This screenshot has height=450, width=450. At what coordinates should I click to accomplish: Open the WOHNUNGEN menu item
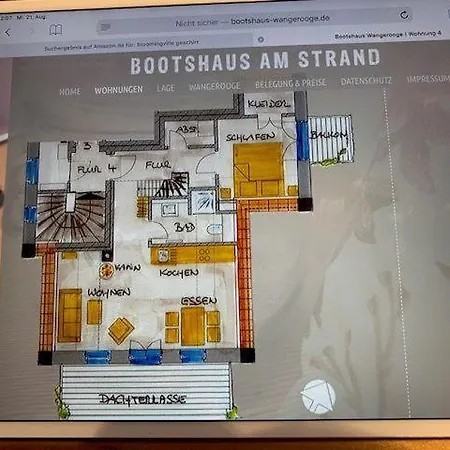(x=119, y=90)
